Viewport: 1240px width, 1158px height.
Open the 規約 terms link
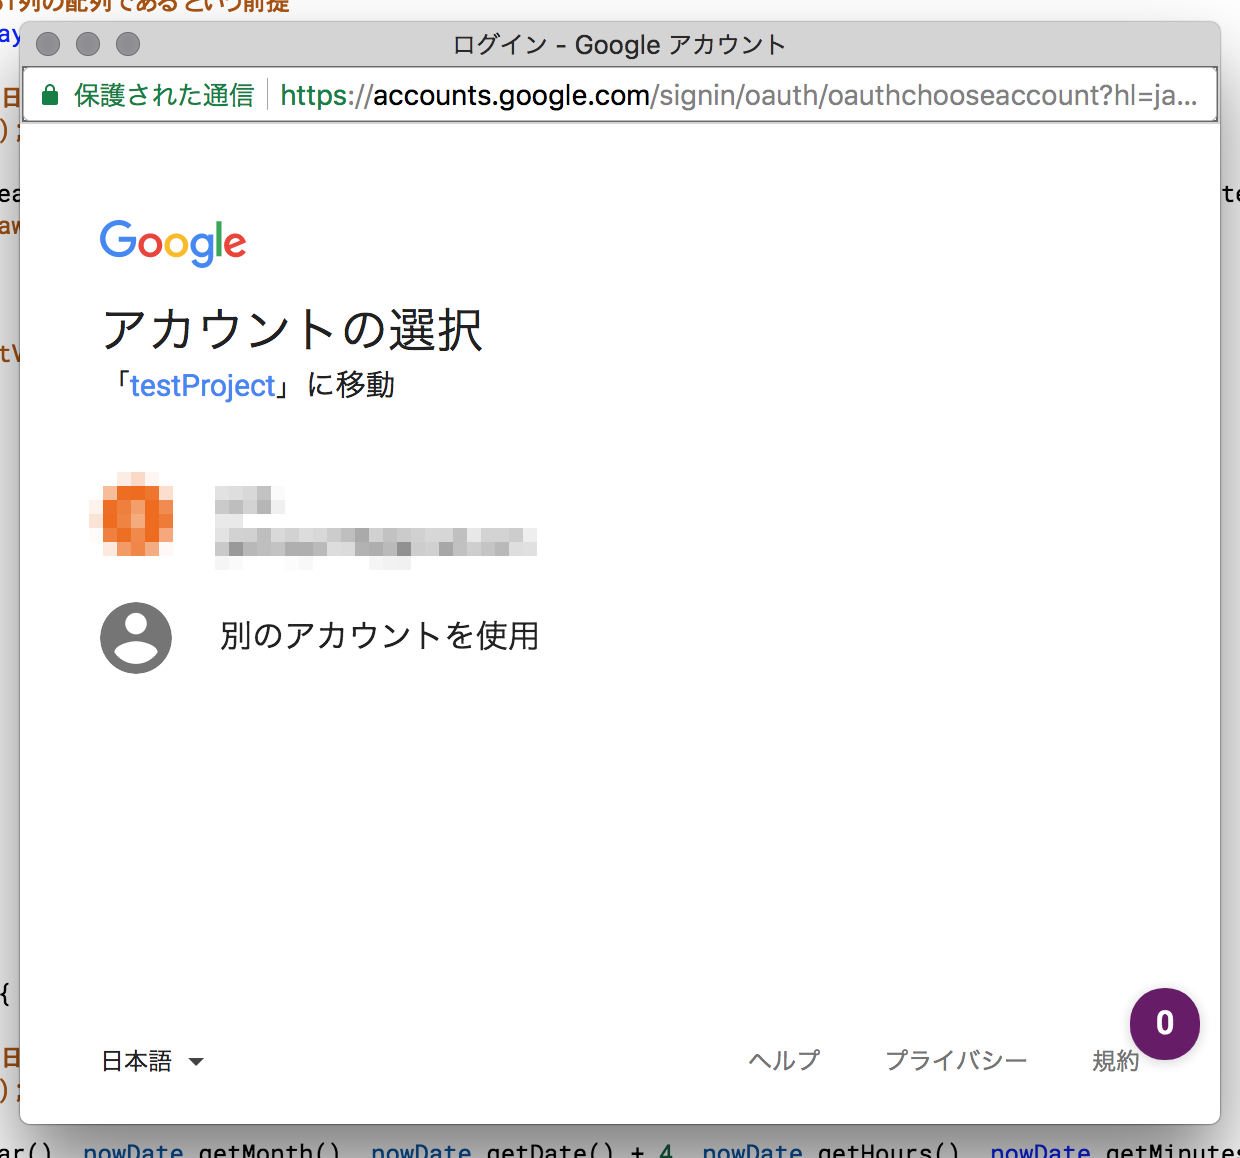tap(1115, 1061)
